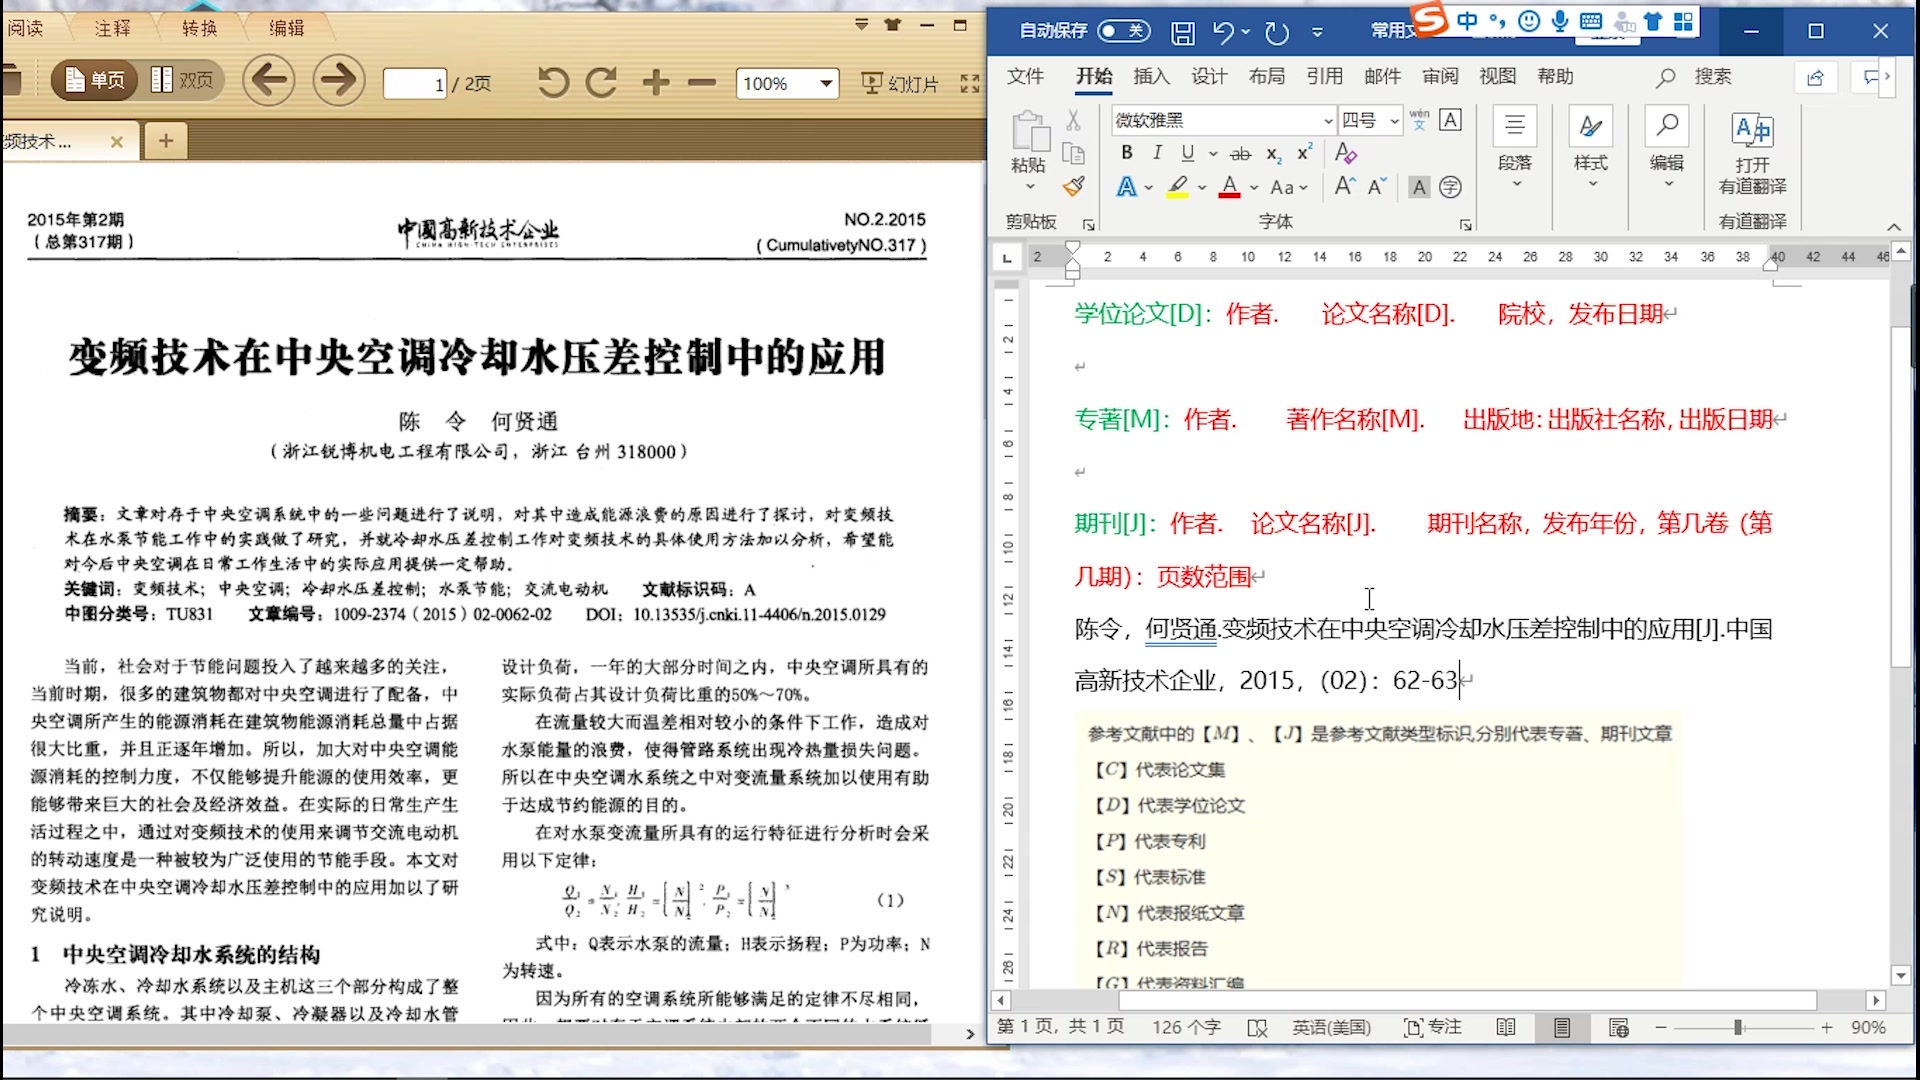Click the enclosed character 字 icon
This screenshot has width=1920, height=1080.
[x=1450, y=187]
